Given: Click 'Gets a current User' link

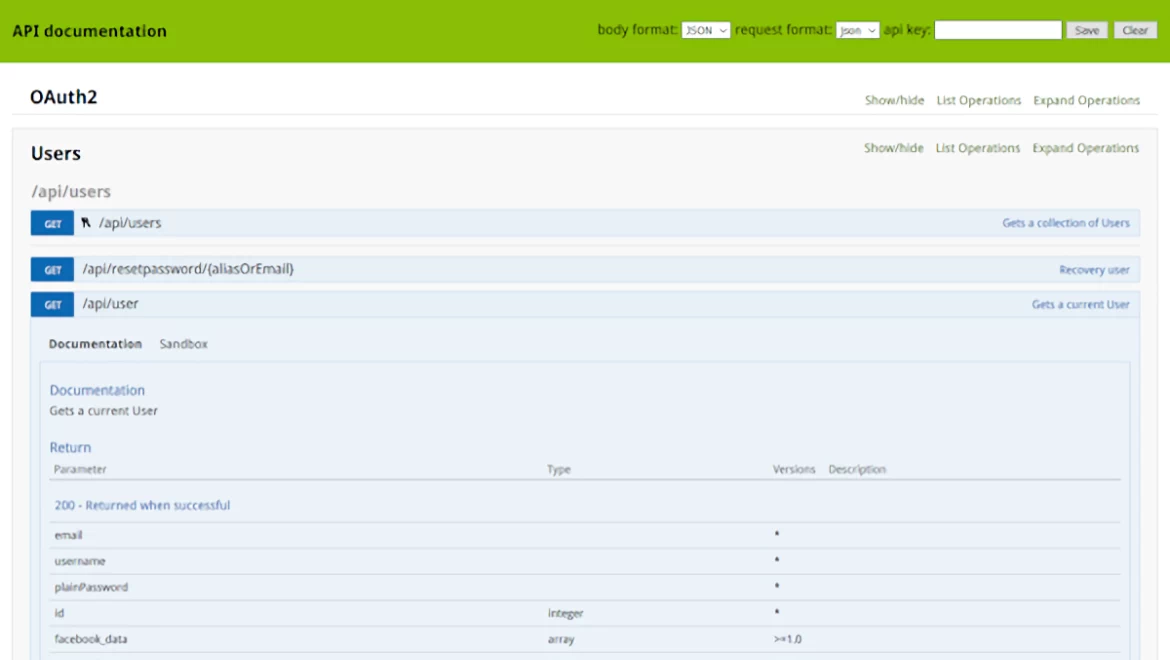Looking at the screenshot, I should click(x=1080, y=304).
